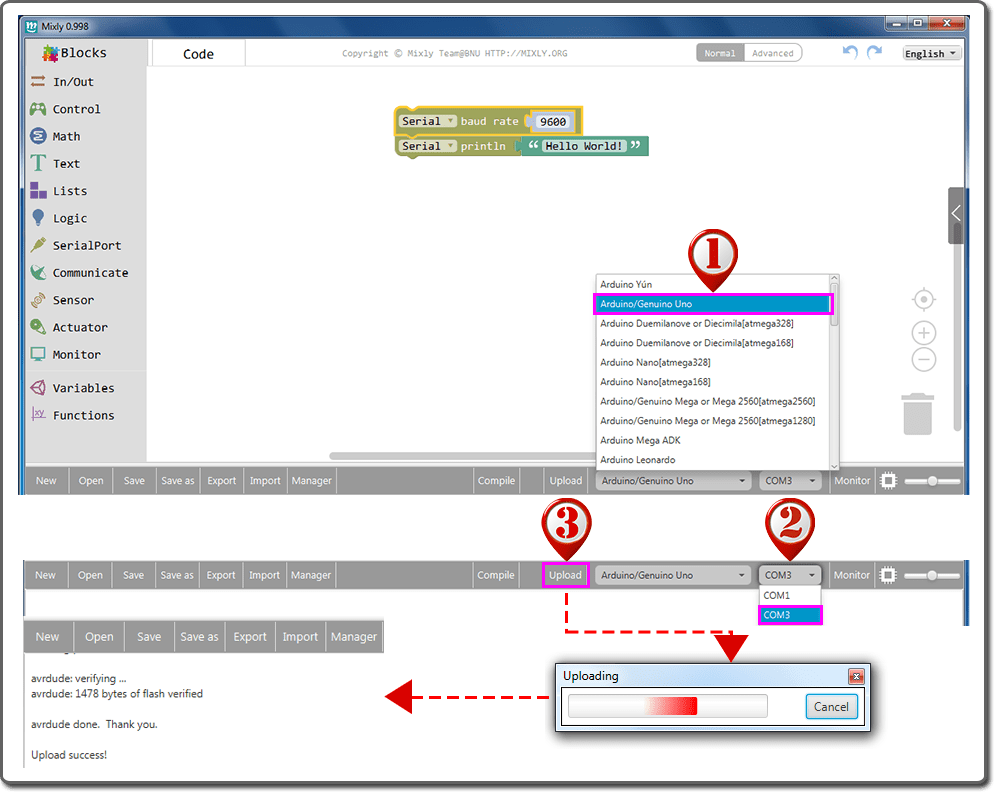Click the workspace horizontal scrollbar
The width and height of the screenshot is (1000, 800).
(462, 456)
